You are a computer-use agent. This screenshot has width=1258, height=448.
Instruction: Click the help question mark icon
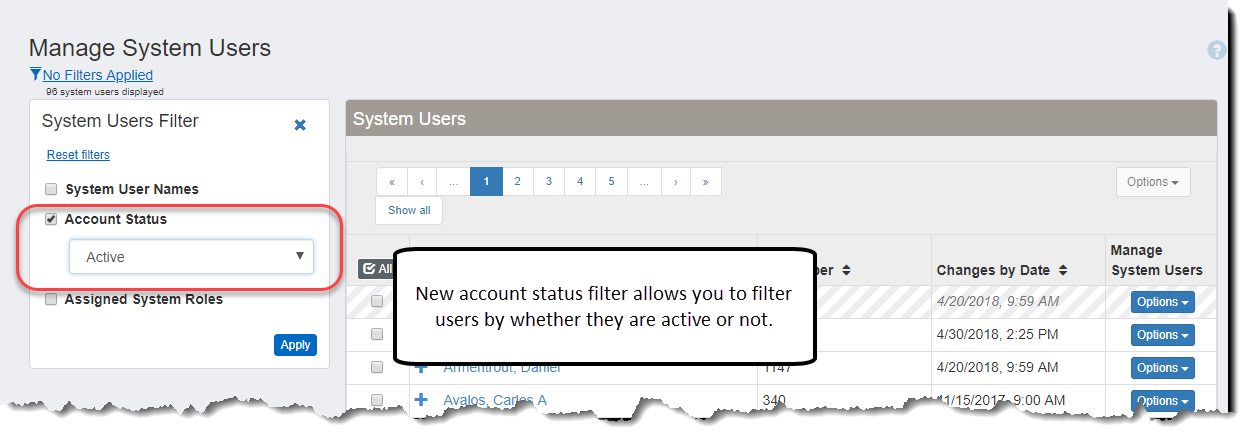click(x=1216, y=50)
